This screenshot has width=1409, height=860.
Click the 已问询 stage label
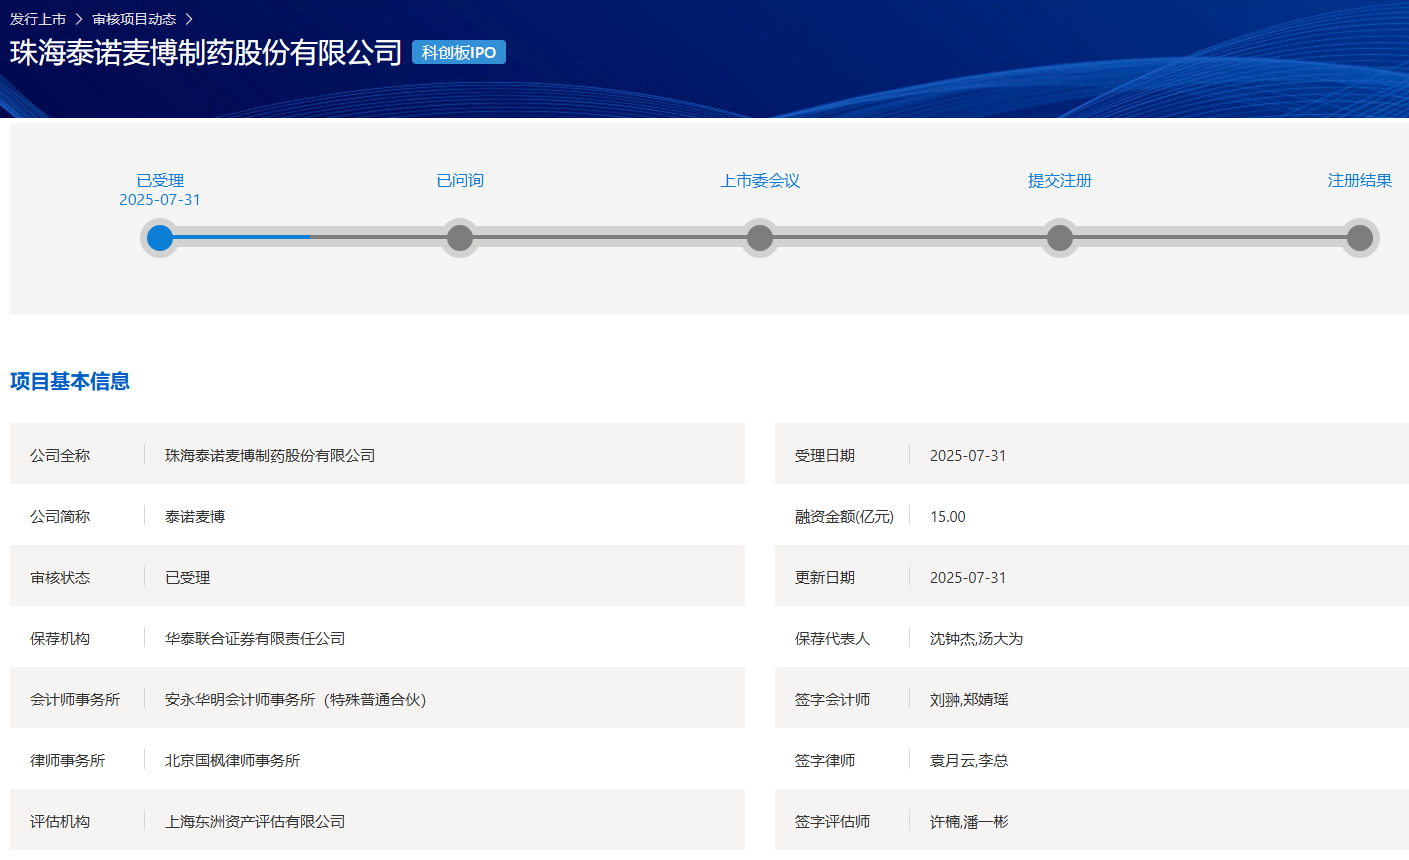click(x=460, y=181)
